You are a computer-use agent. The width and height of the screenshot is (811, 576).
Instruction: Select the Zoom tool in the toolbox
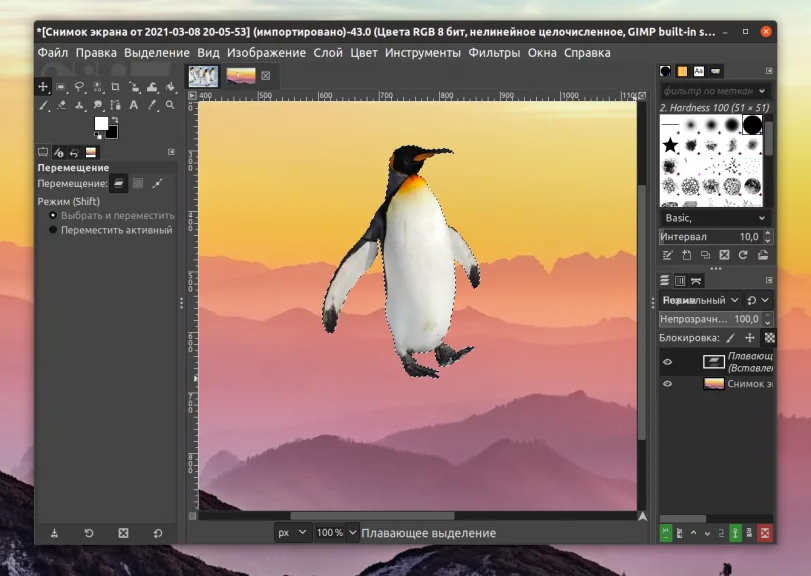coord(168,104)
